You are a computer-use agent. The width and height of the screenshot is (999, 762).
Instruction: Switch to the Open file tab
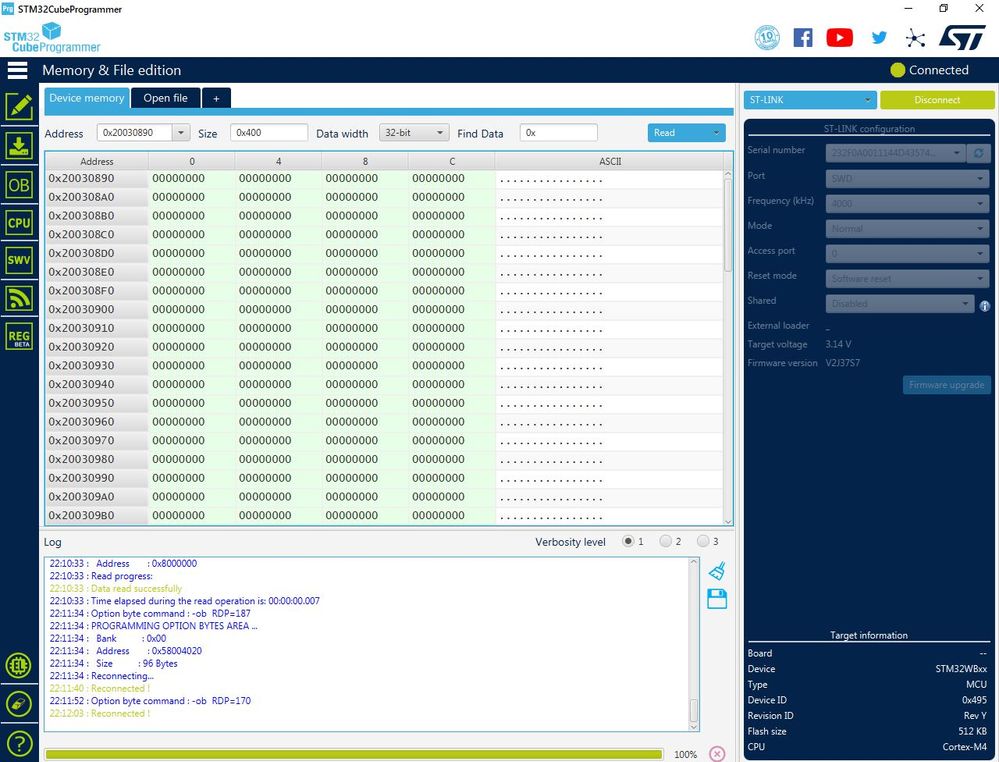coord(166,98)
